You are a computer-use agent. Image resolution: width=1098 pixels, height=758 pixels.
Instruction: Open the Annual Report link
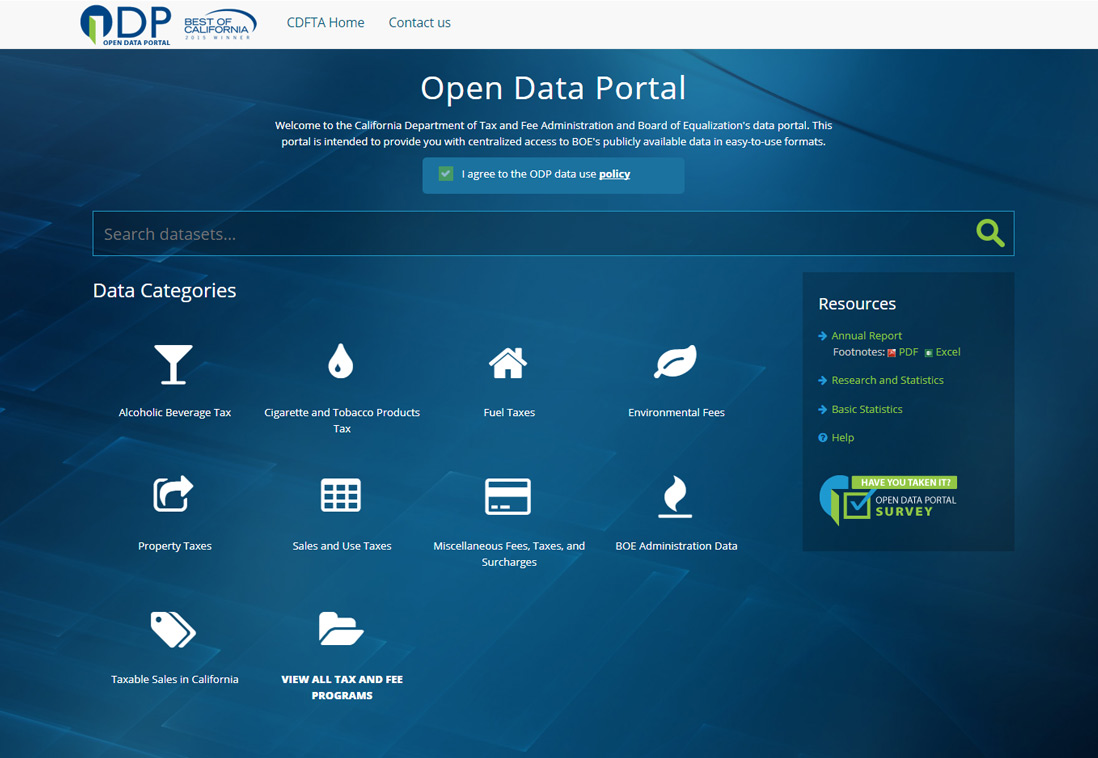866,336
